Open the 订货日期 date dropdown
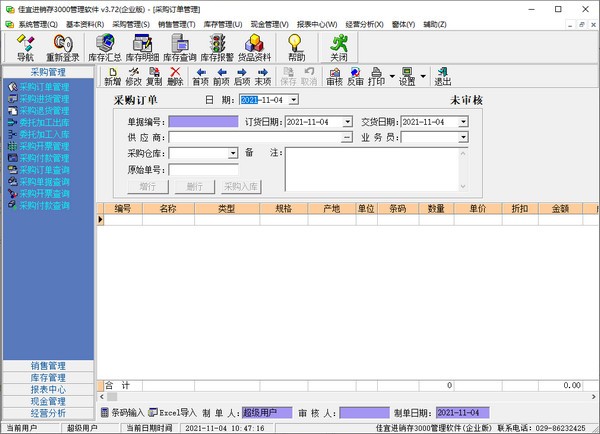 347,122
